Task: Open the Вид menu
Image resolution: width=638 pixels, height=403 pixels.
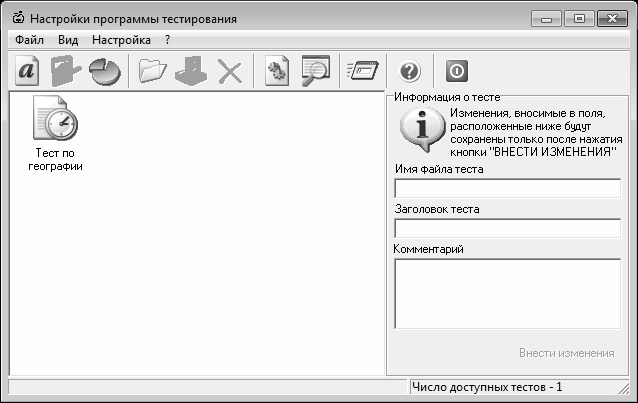Action: click(68, 40)
